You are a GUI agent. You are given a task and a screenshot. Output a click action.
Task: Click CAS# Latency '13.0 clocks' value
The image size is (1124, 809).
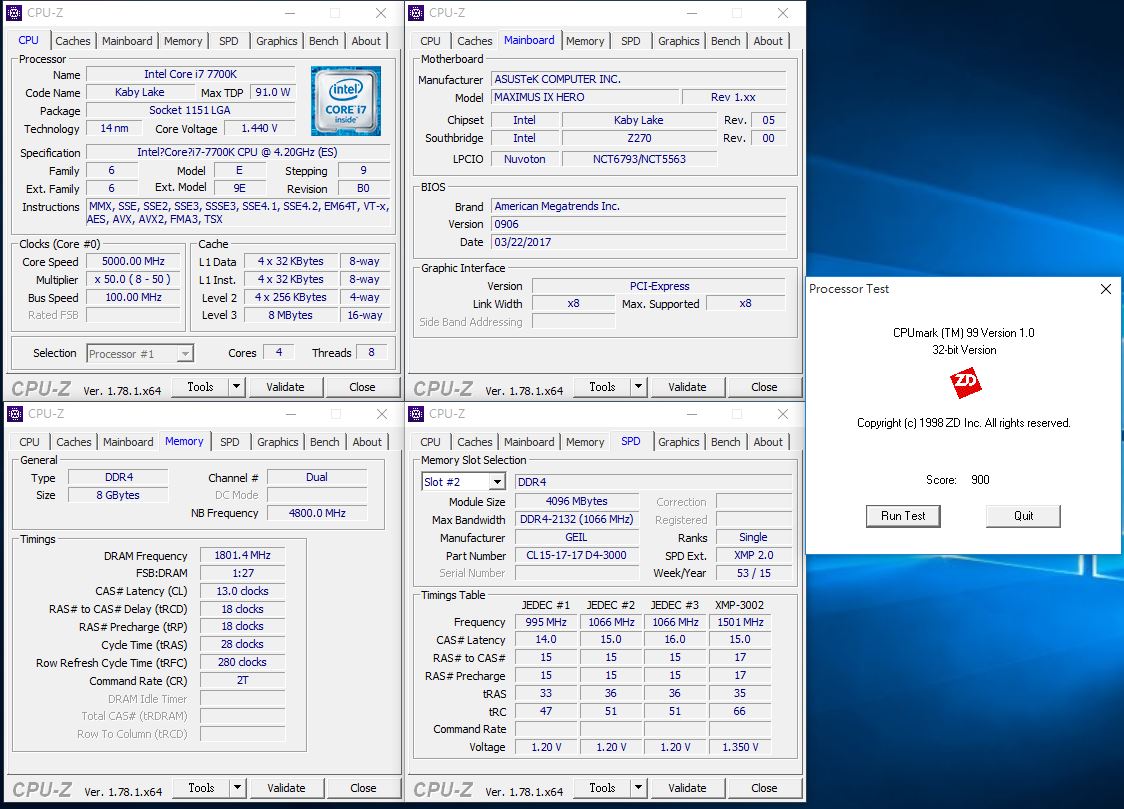(242, 591)
